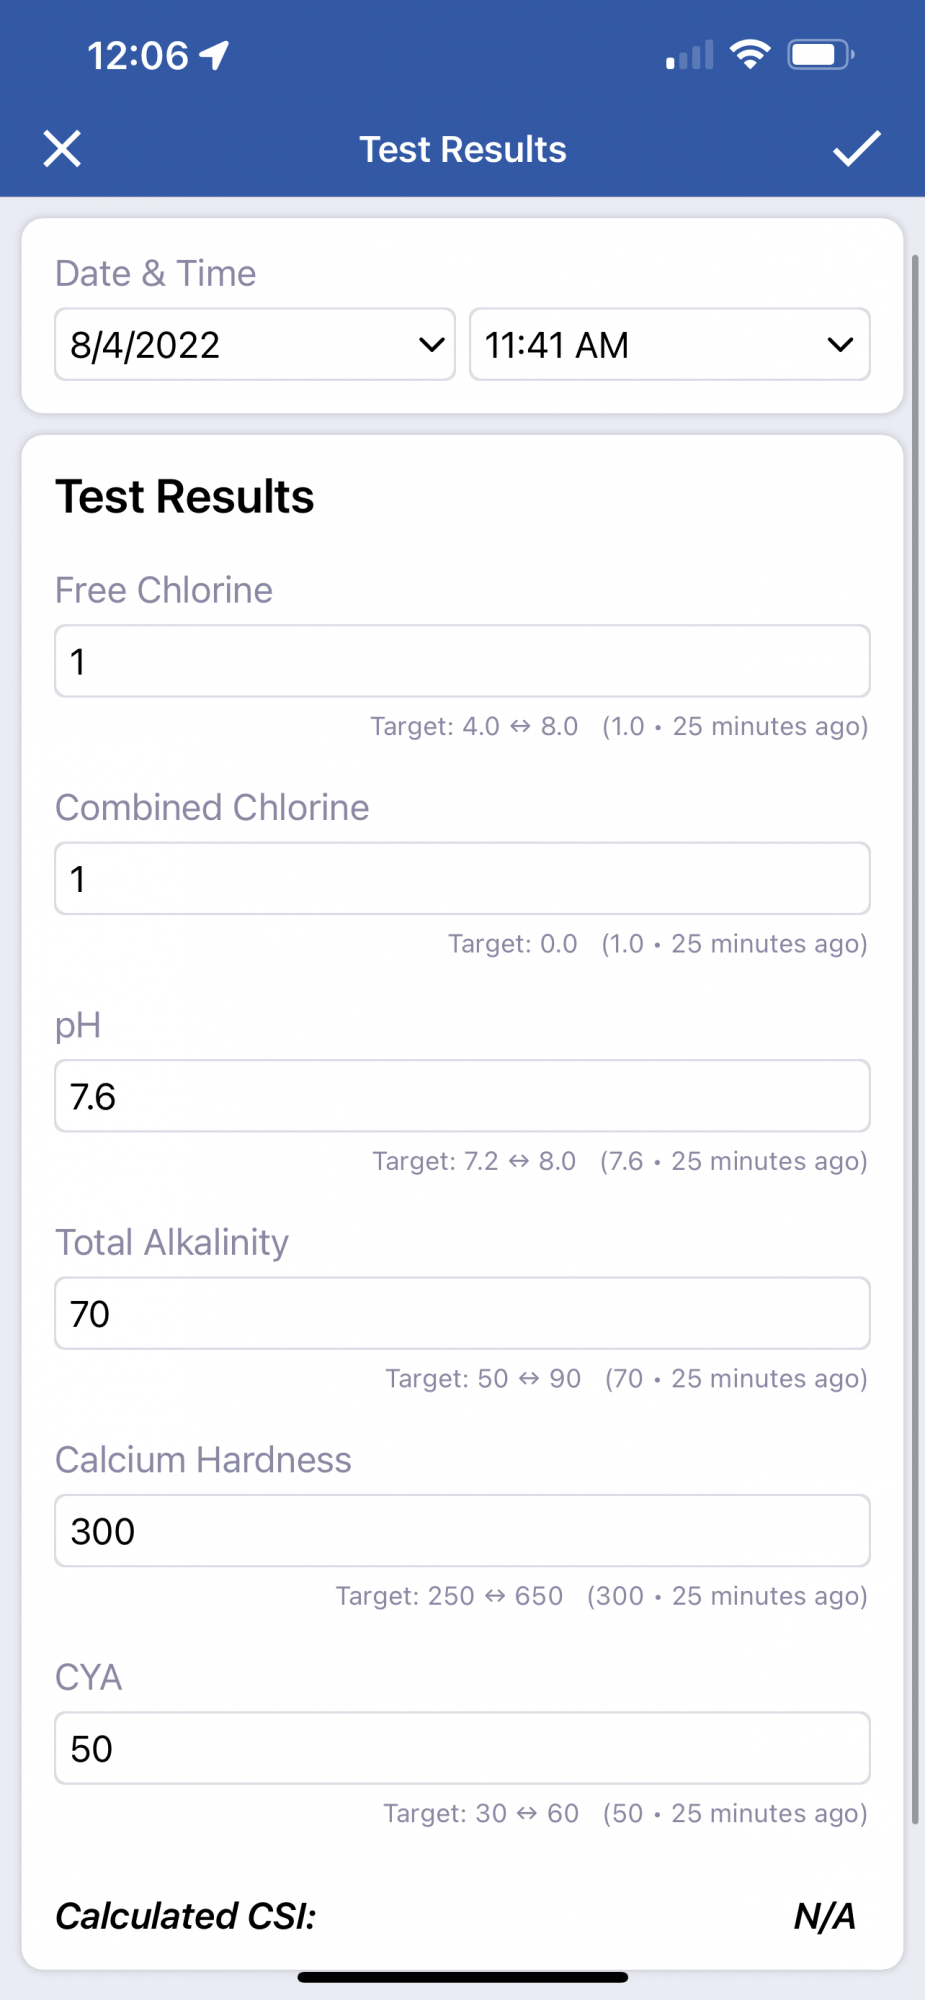Close the Test Results screen with X
925x2000 pixels.
click(62, 149)
